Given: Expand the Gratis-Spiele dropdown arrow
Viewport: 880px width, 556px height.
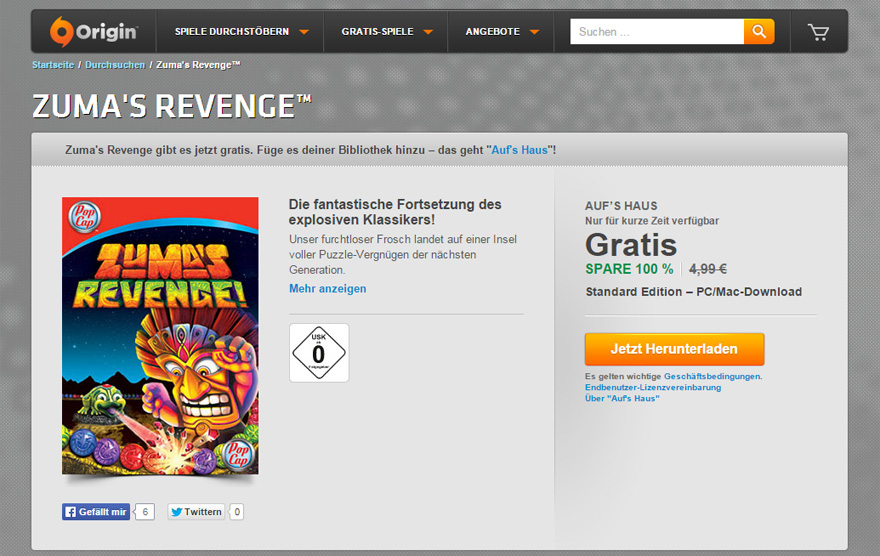Looking at the screenshot, I should 428,32.
